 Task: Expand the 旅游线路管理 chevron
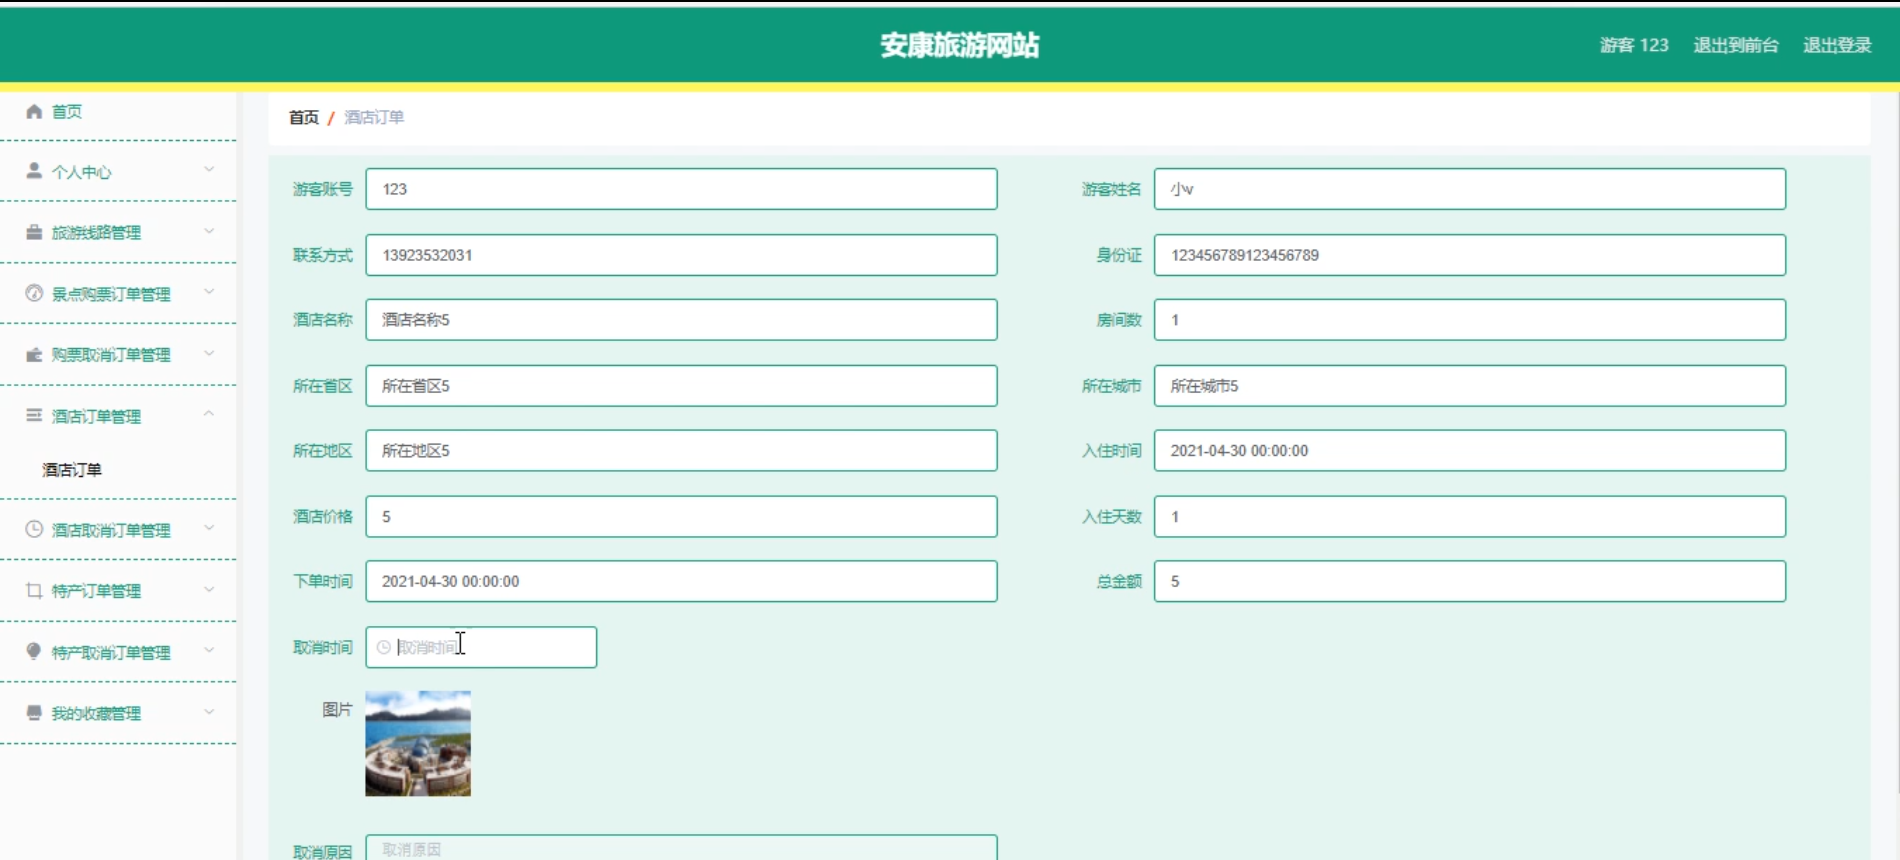209,231
